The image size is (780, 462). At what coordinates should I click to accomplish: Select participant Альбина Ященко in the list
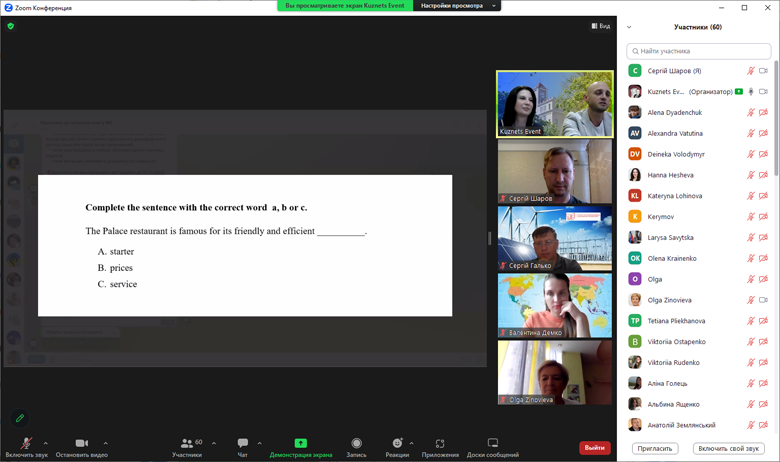click(x=698, y=404)
